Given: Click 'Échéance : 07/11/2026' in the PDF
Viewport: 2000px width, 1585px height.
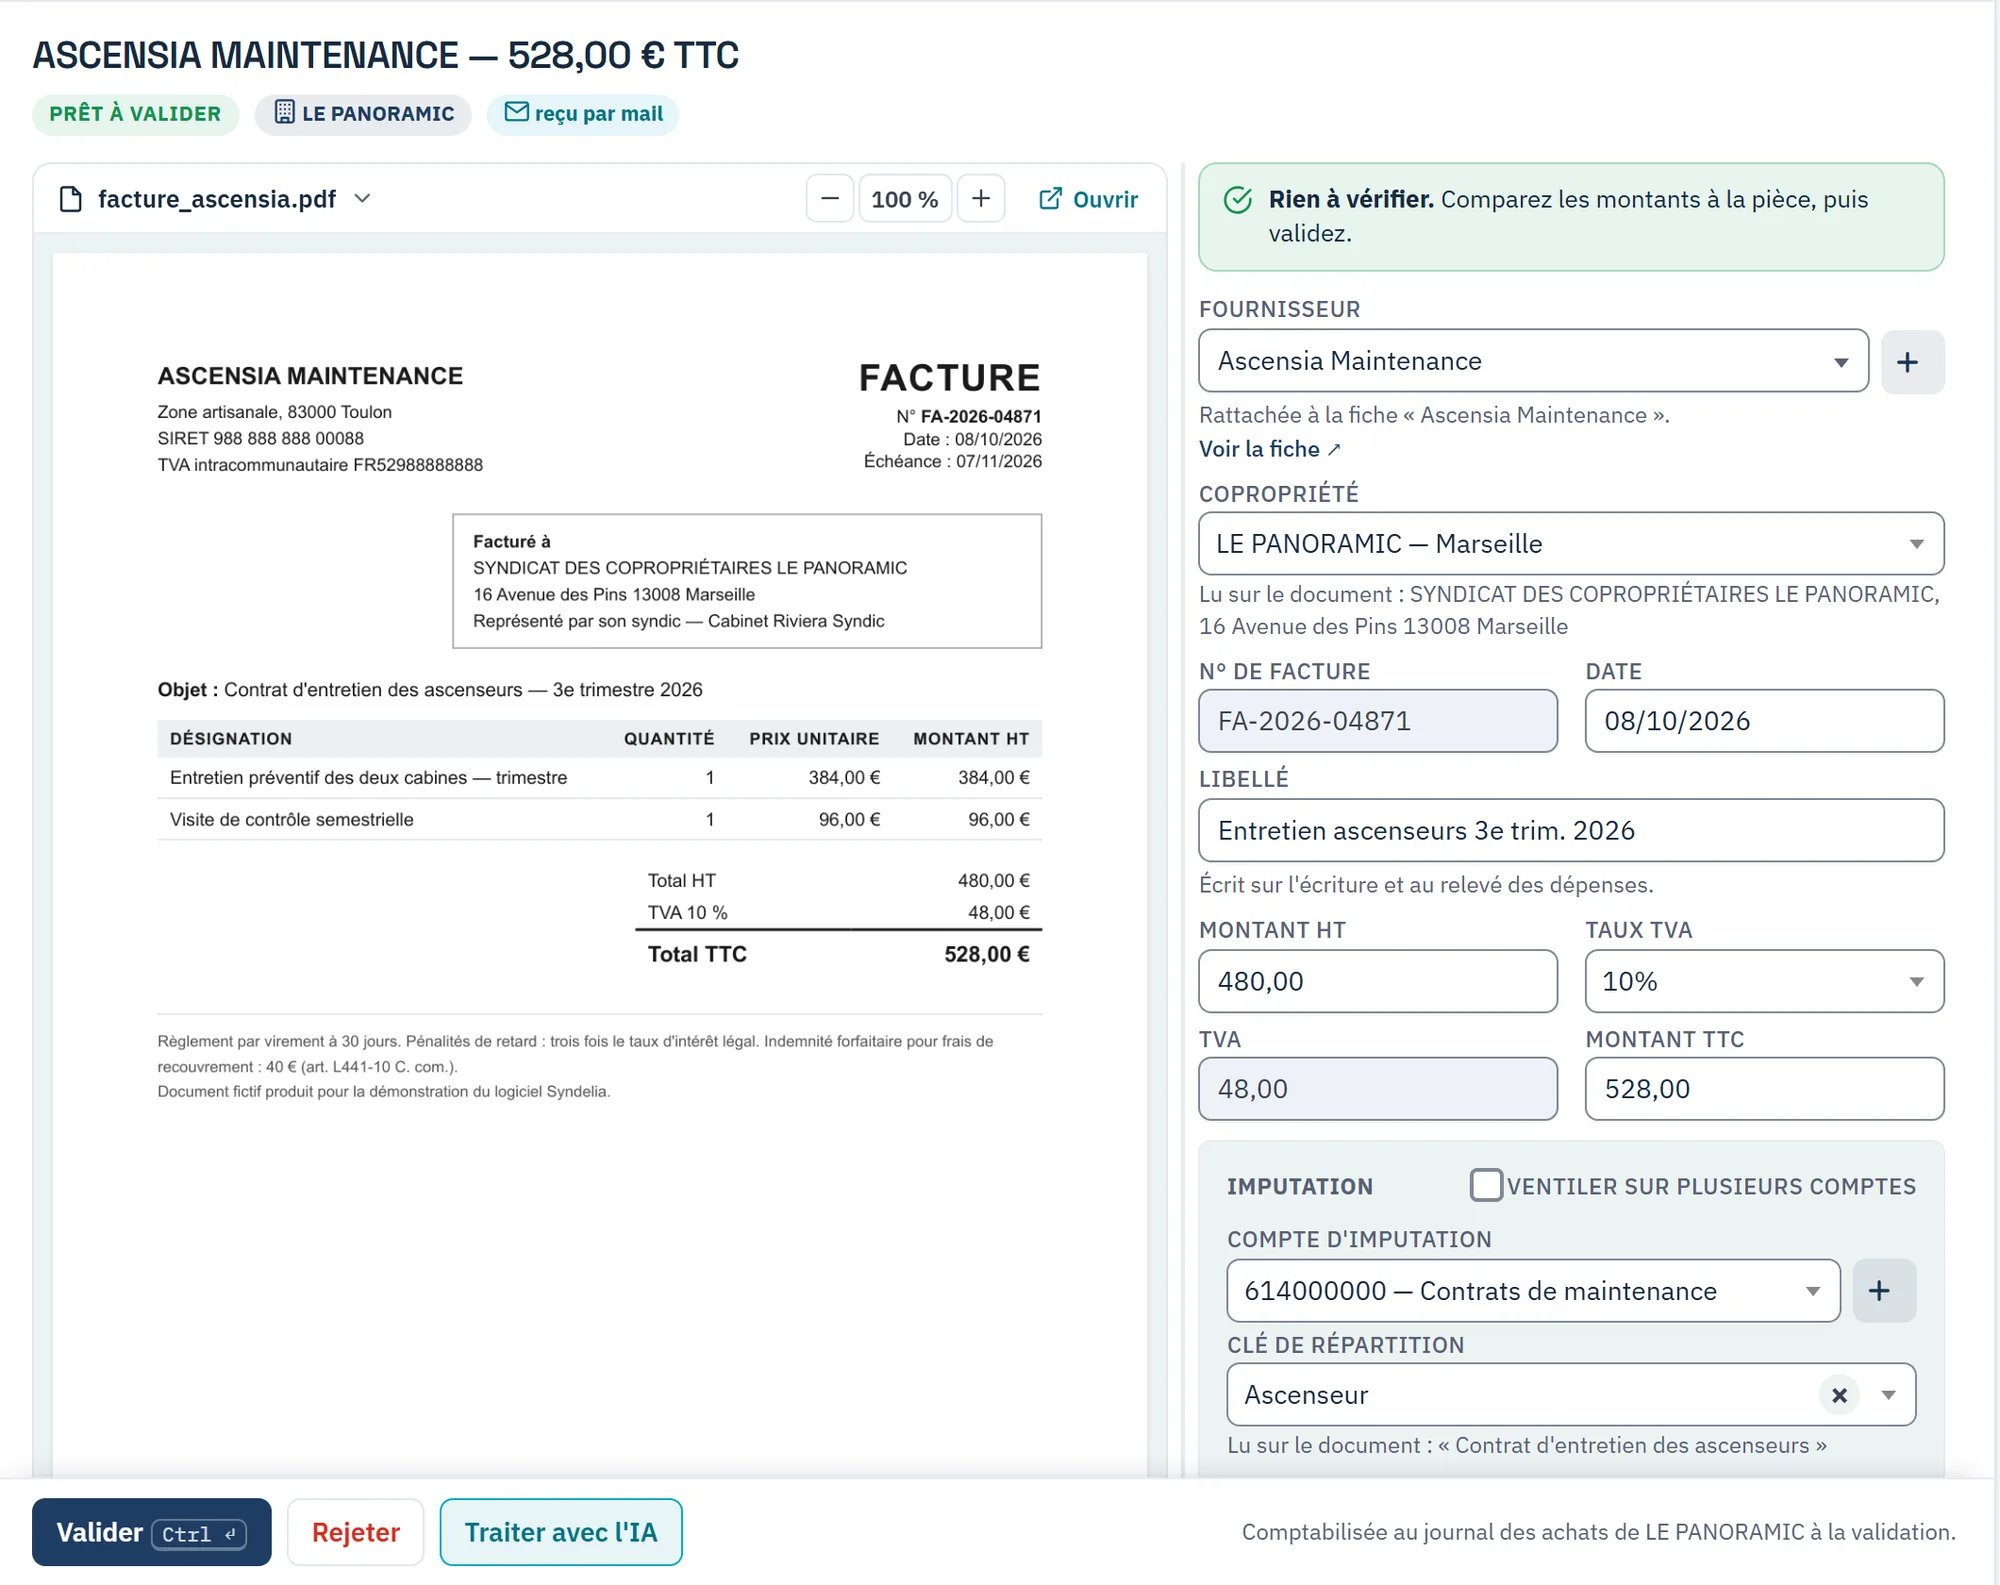Looking at the screenshot, I should (x=953, y=461).
